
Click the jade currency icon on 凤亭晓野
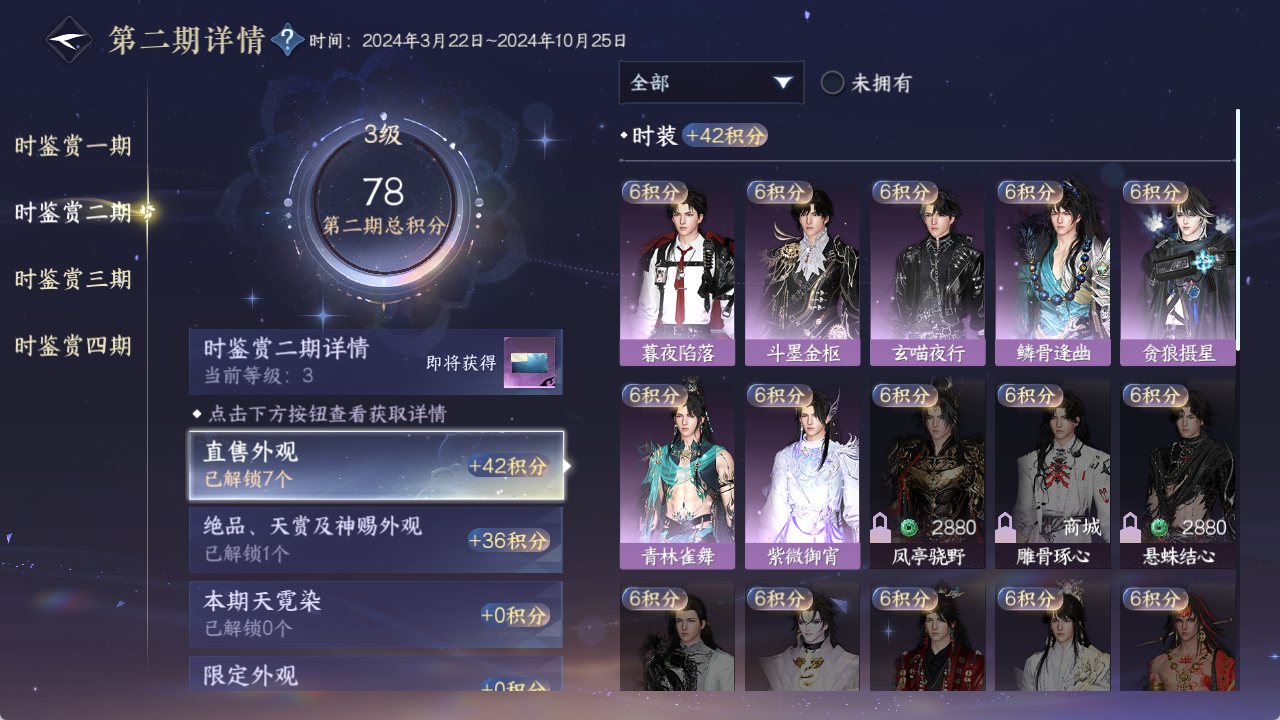tap(909, 527)
